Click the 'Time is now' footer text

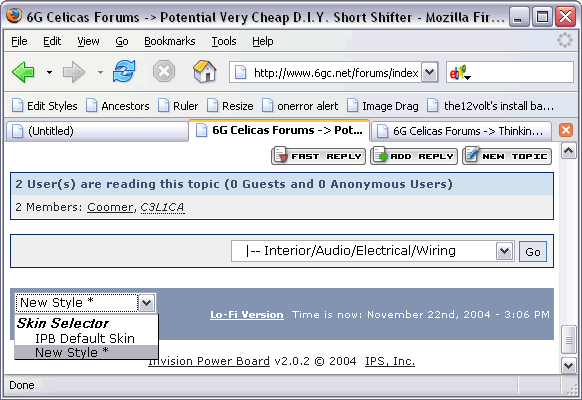point(421,315)
